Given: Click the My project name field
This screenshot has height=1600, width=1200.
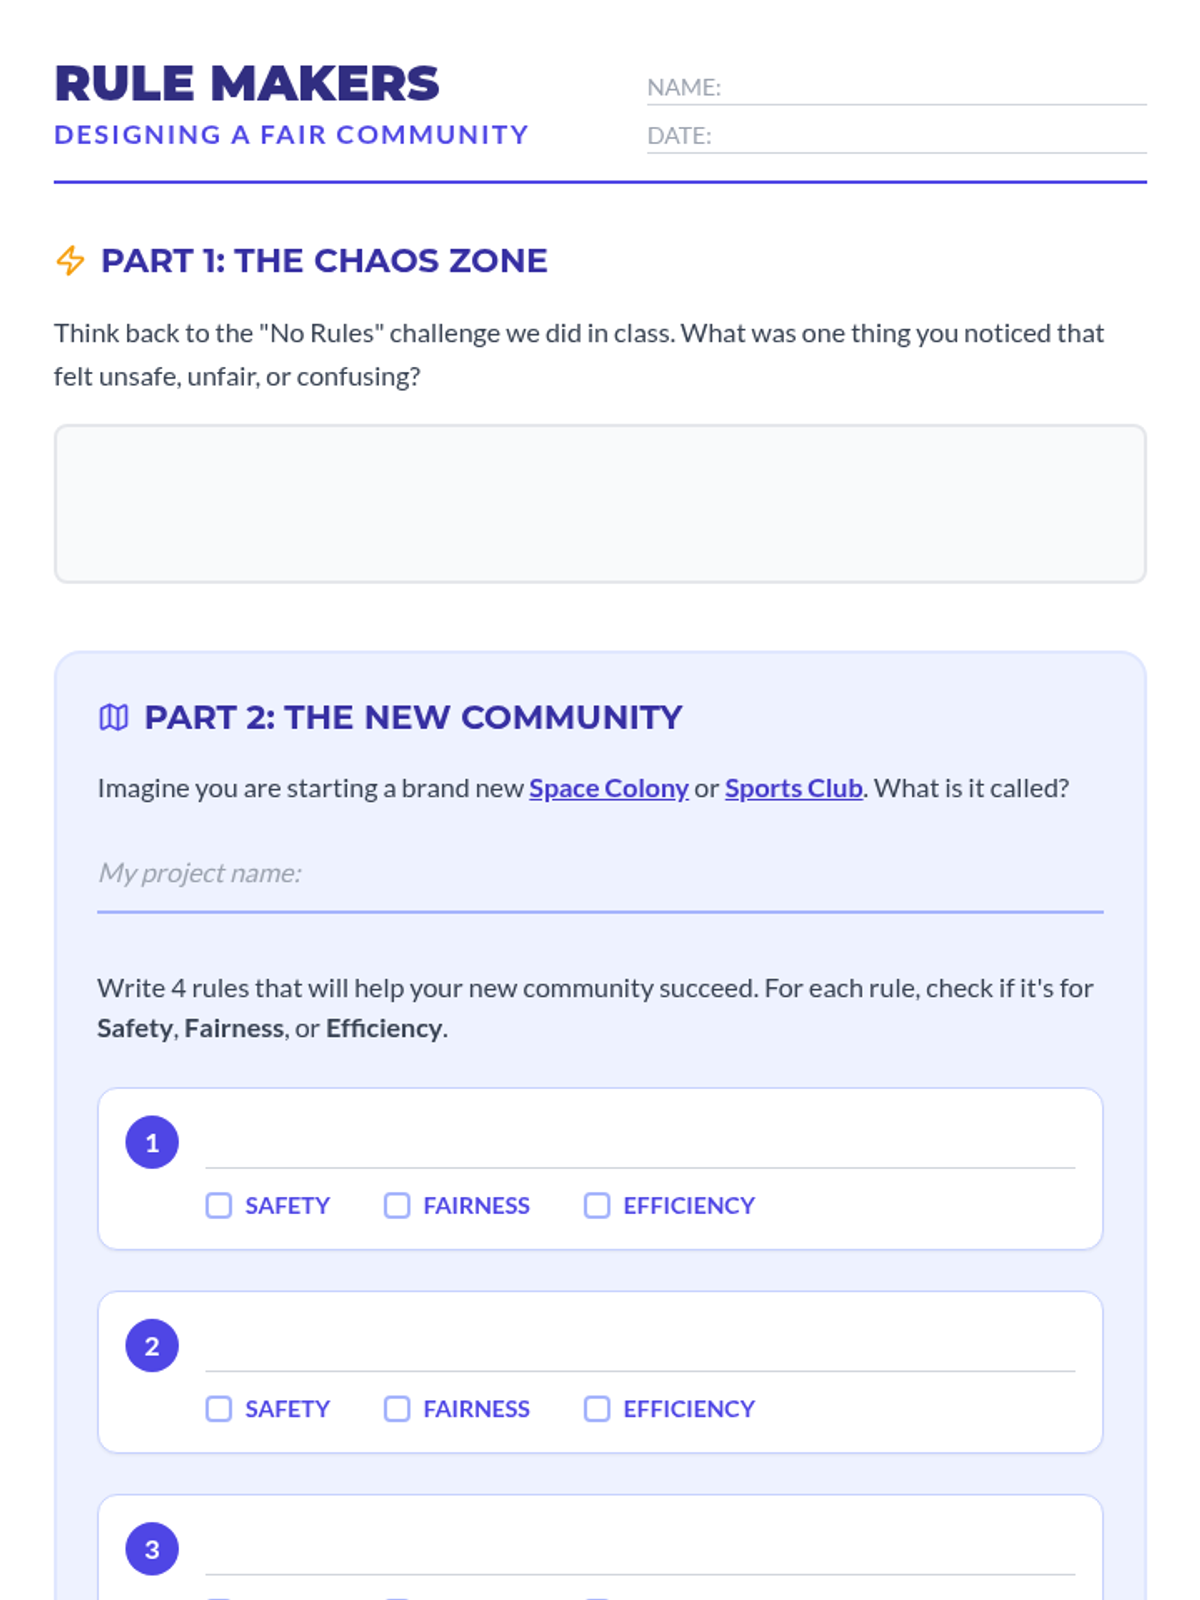Looking at the screenshot, I should 600,874.
